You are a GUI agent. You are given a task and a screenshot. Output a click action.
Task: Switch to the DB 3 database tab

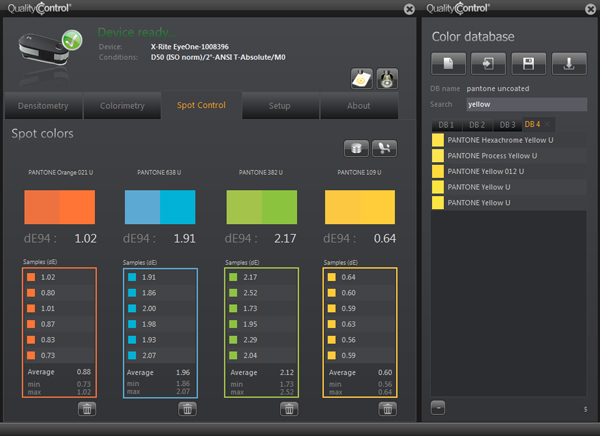pyautogui.click(x=508, y=125)
